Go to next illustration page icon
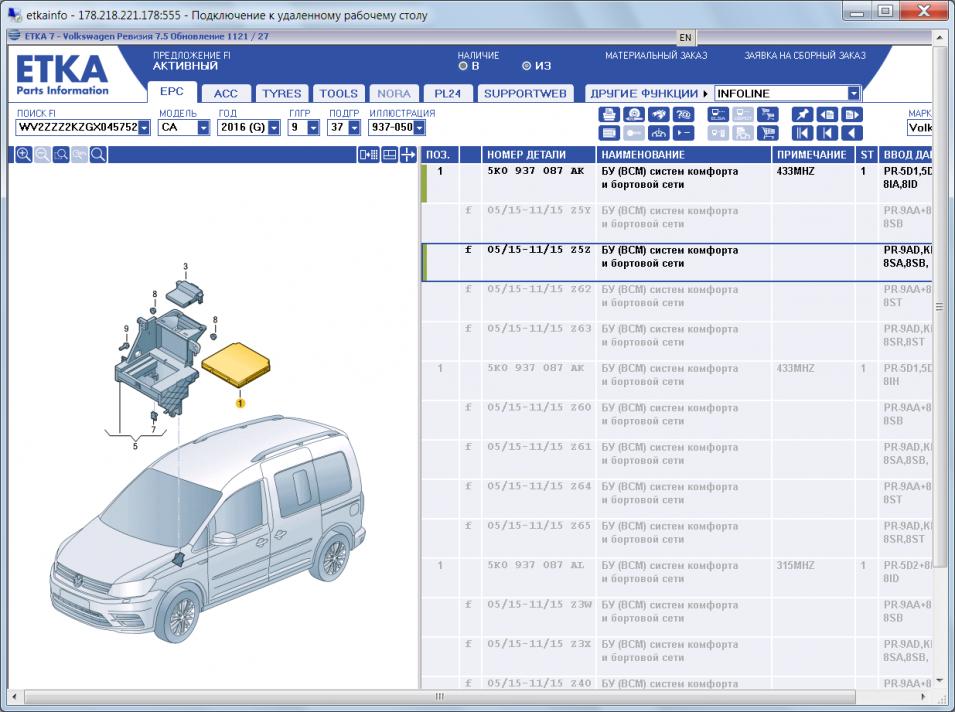 click(x=851, y=115)
